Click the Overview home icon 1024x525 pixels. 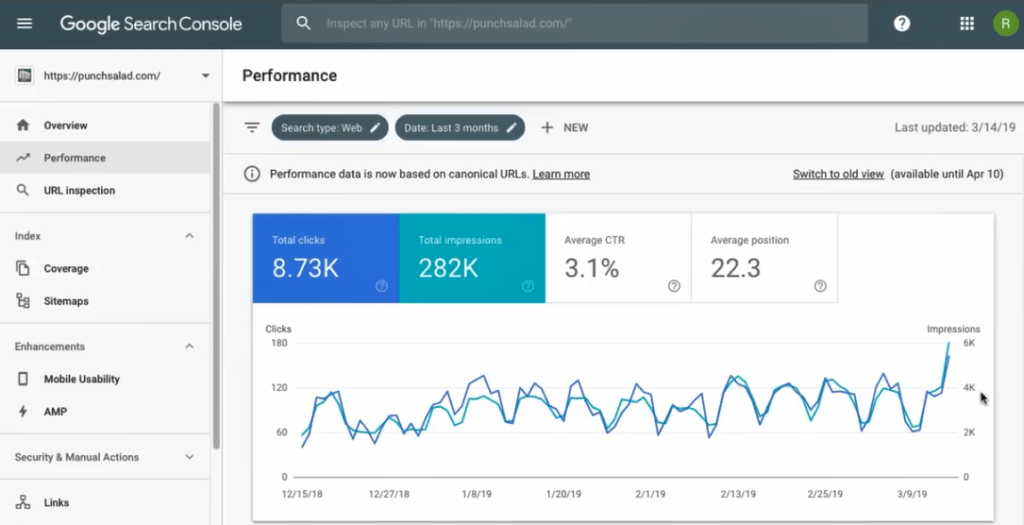pyautogui.click(x=23, y=125)
